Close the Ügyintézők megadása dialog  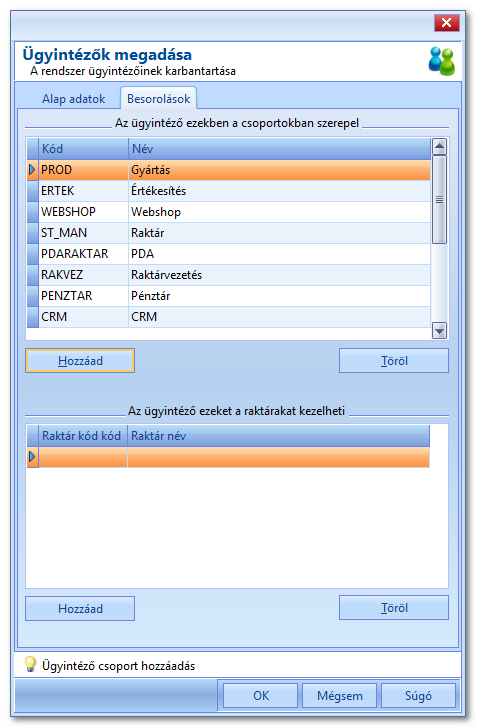(x=446, y=22)
